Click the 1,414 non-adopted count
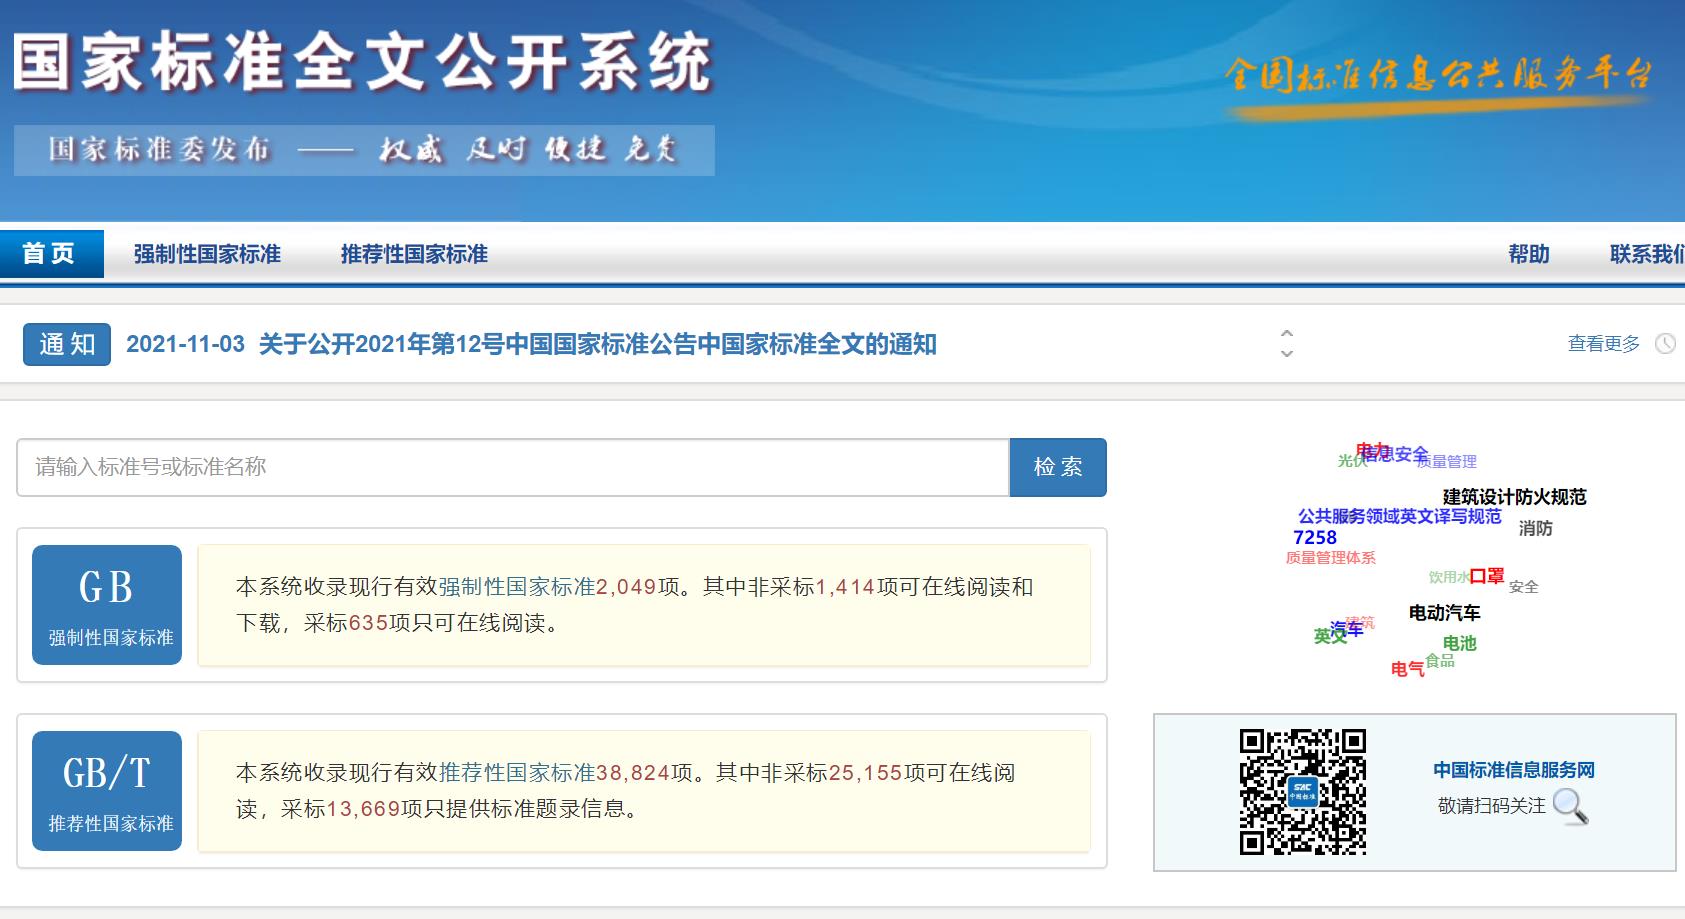This screenshot has height=919, width=1685. coord(845,587)
